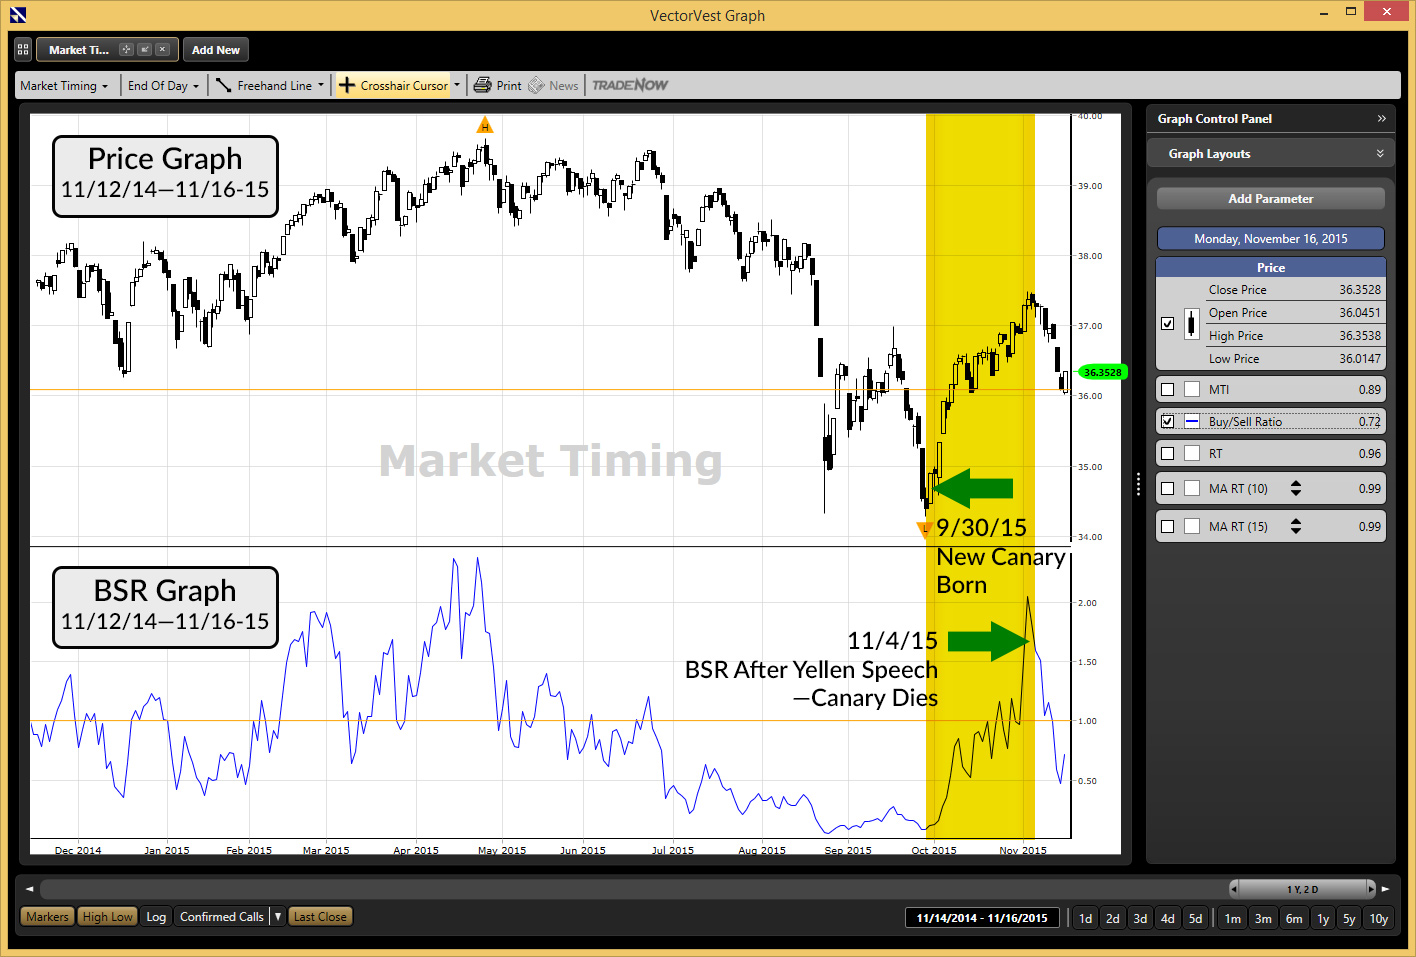
Task: Click the Add New tab button
Action: (216, 50)
